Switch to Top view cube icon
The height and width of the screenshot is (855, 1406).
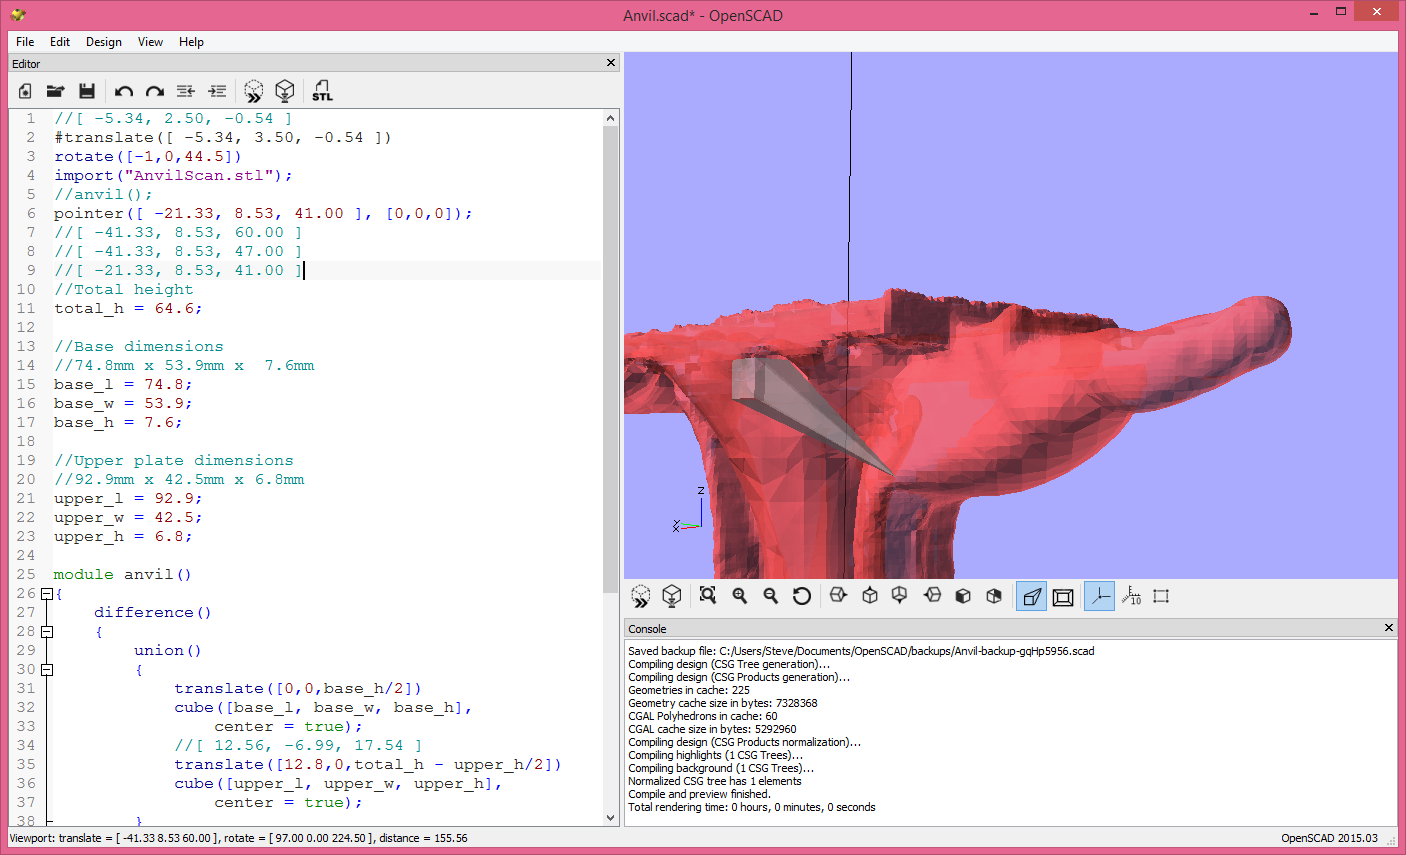coord(870,596)
